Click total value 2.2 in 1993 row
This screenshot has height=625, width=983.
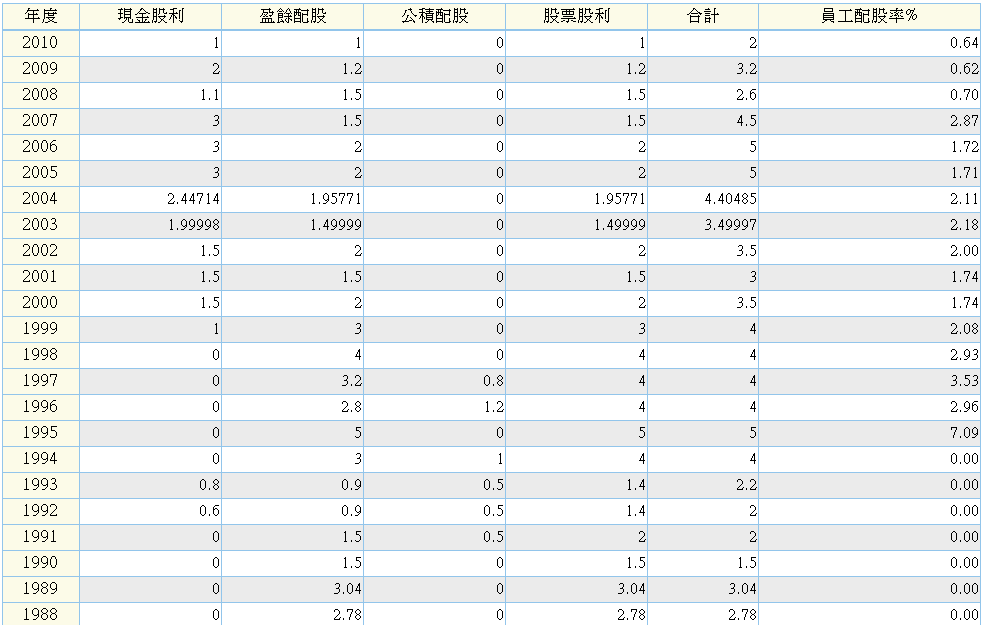click(x=747, y=485)
